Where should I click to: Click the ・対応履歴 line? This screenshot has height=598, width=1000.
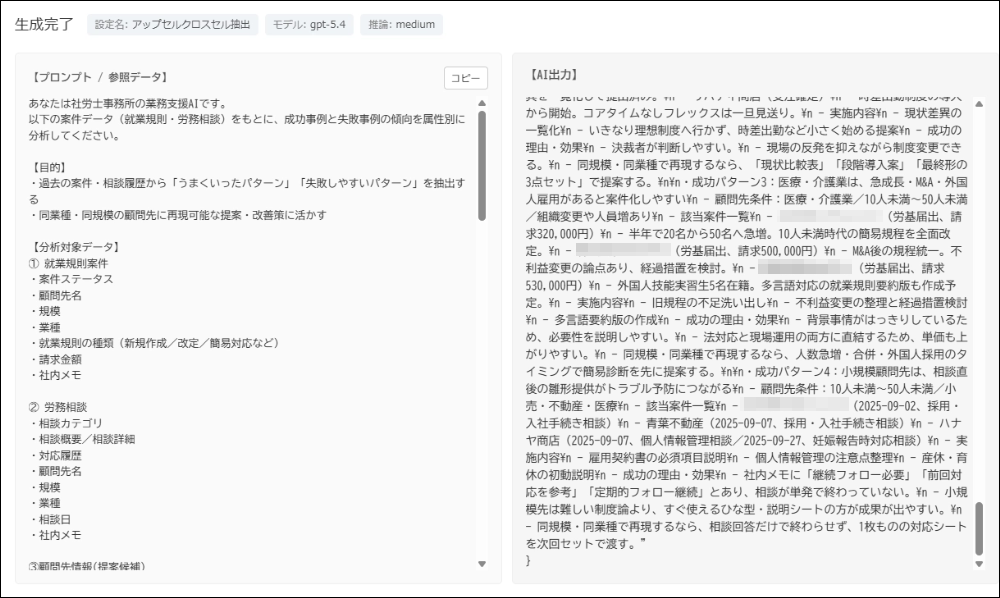point(55,456)
